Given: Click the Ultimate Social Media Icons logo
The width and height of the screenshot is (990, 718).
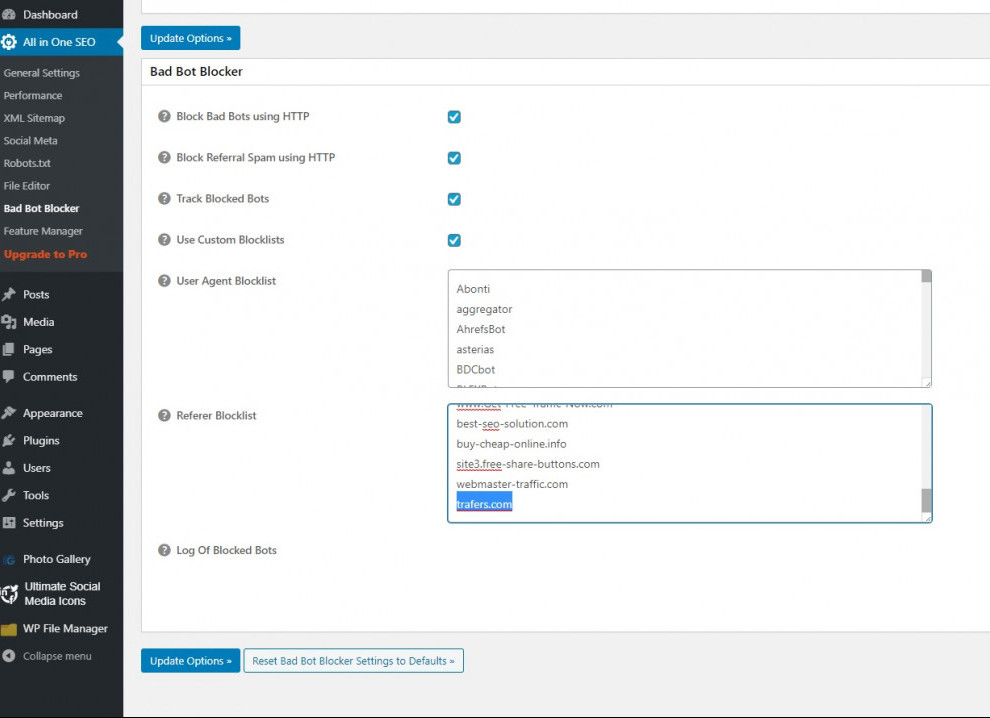Looking at the screenshot, I should click(9, 594).
